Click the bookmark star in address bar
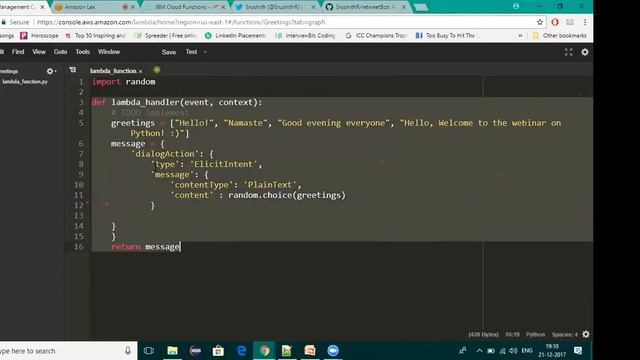Viewport: 640px width, 360px height. click(x=540, y=22)
